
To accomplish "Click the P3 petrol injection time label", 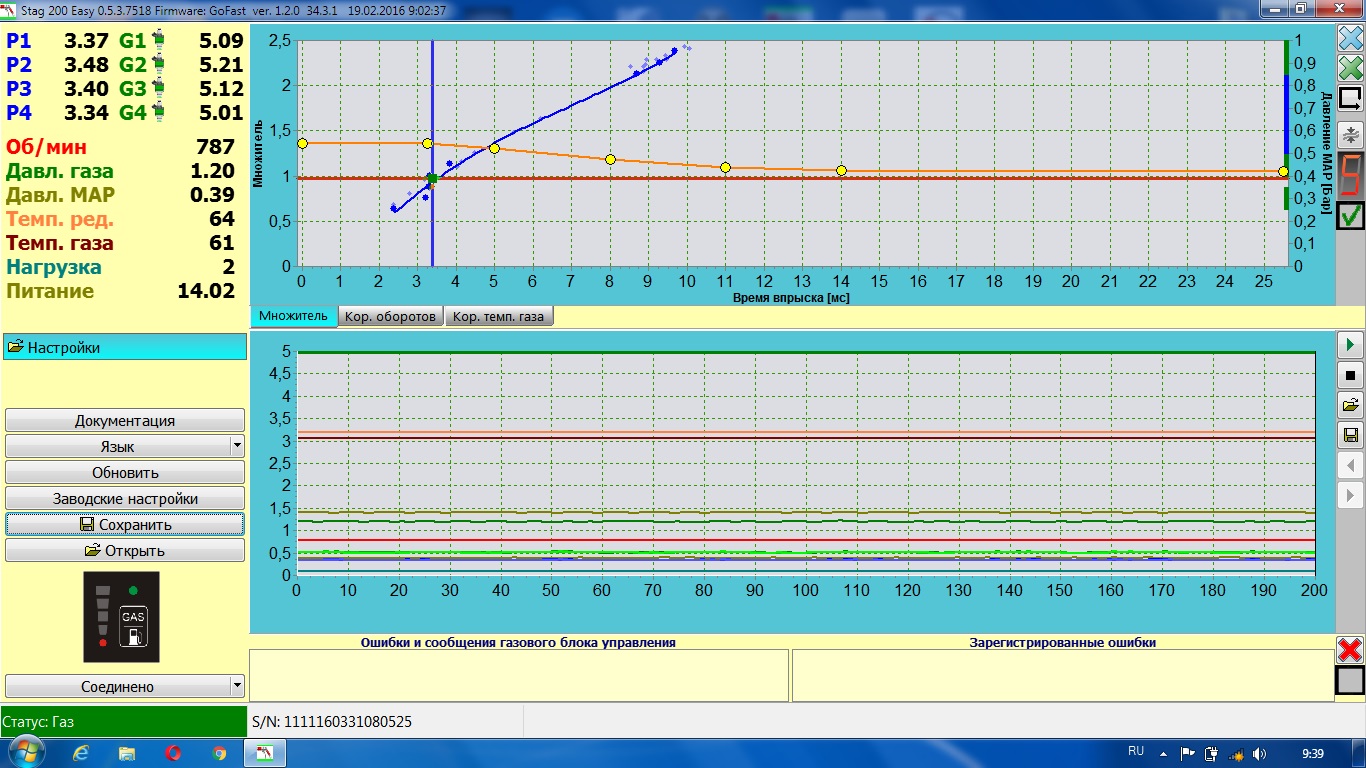I will pyautogui.click(x=19, y=89).
